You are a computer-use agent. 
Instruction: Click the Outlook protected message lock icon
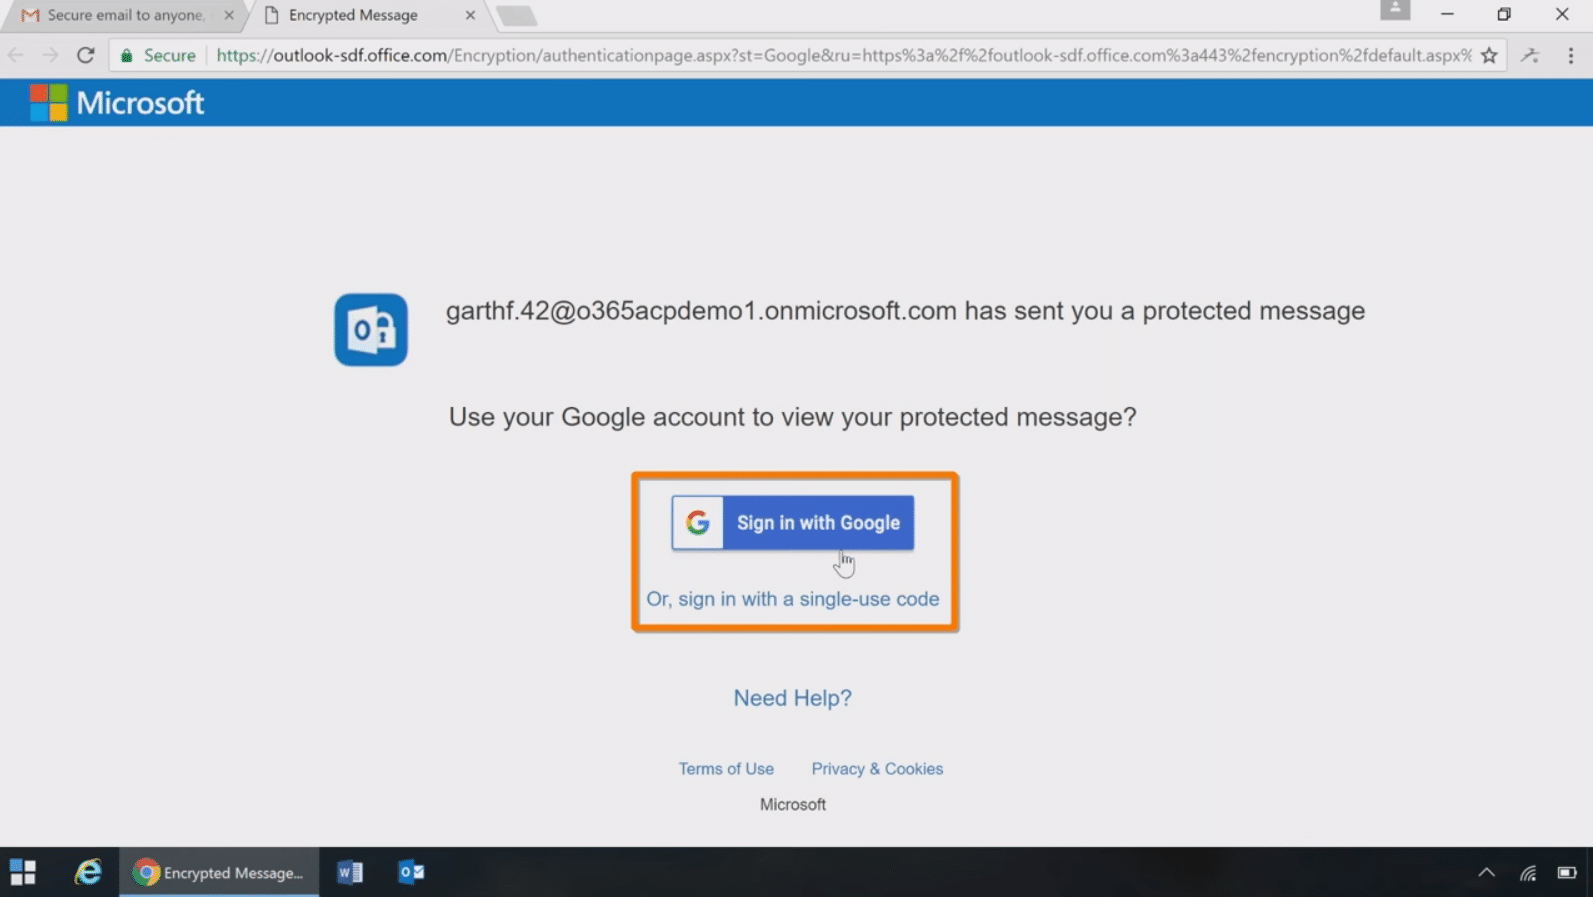371,329
